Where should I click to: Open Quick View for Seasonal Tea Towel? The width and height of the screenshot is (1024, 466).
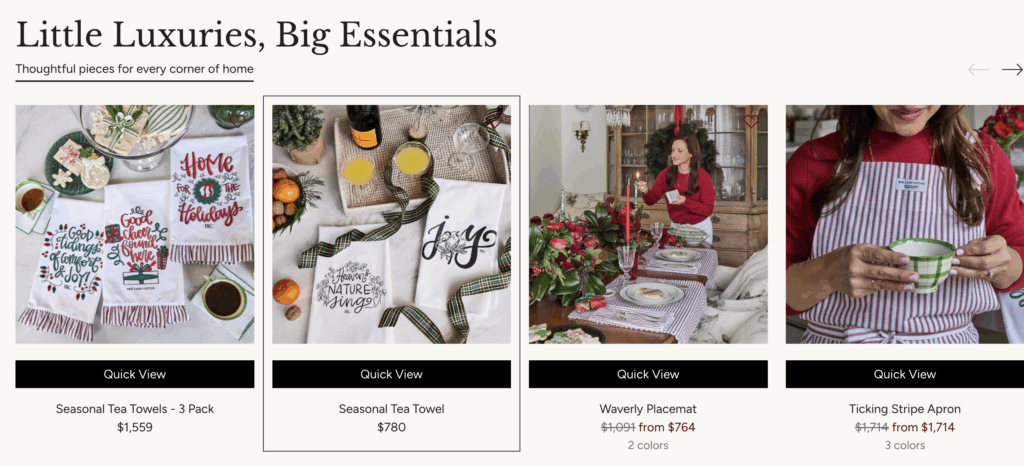(391, 374)
